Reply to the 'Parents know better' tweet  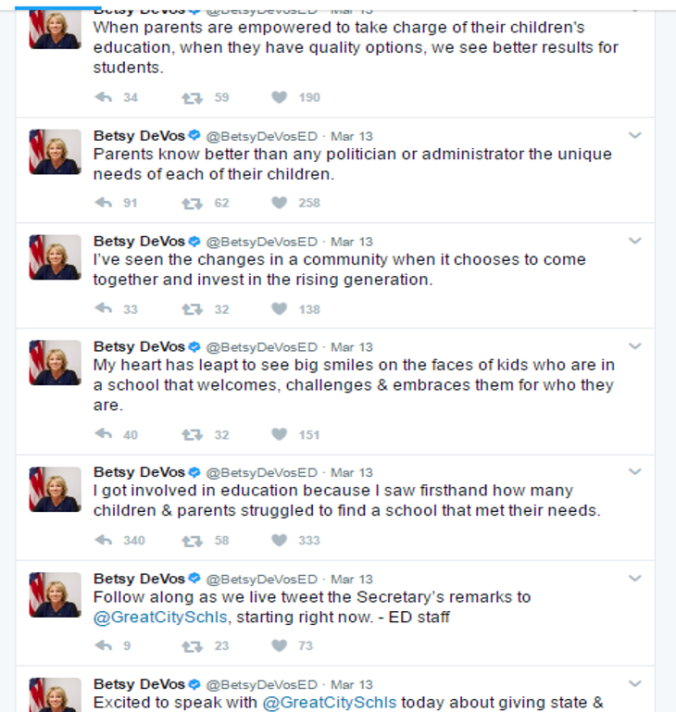(x=102, y=203)
